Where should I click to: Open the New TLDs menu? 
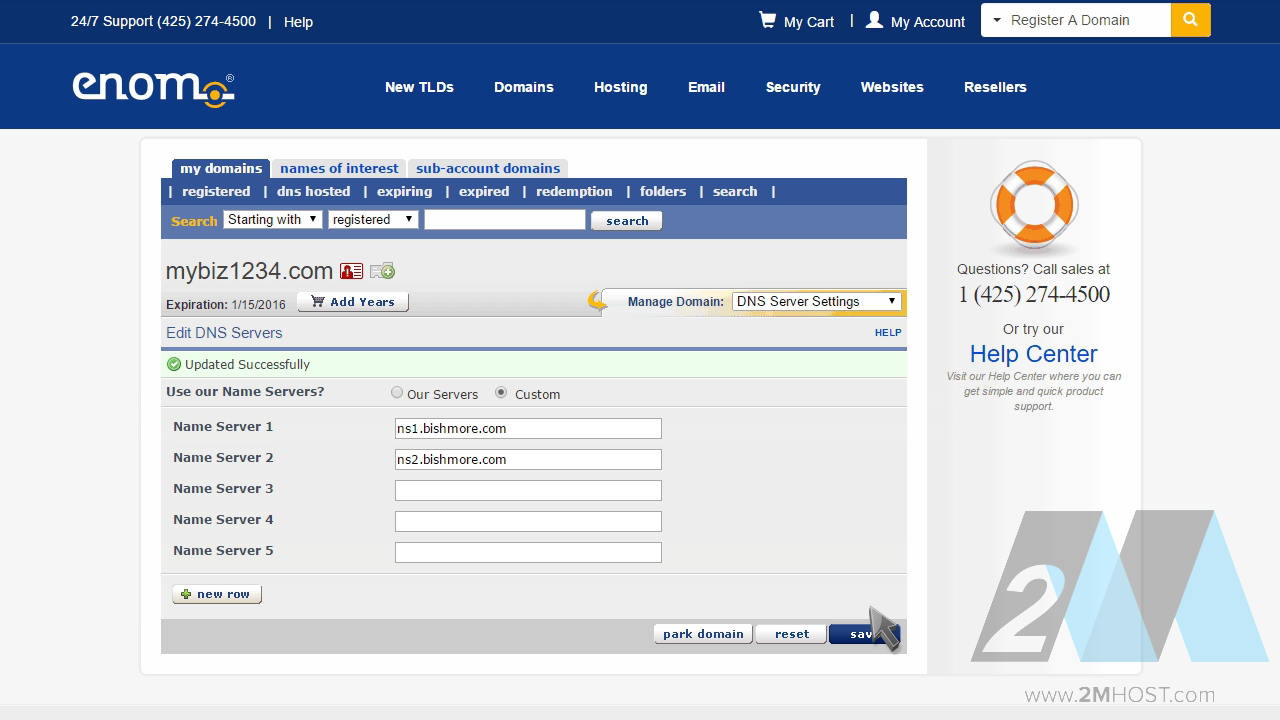click(419, 87)
